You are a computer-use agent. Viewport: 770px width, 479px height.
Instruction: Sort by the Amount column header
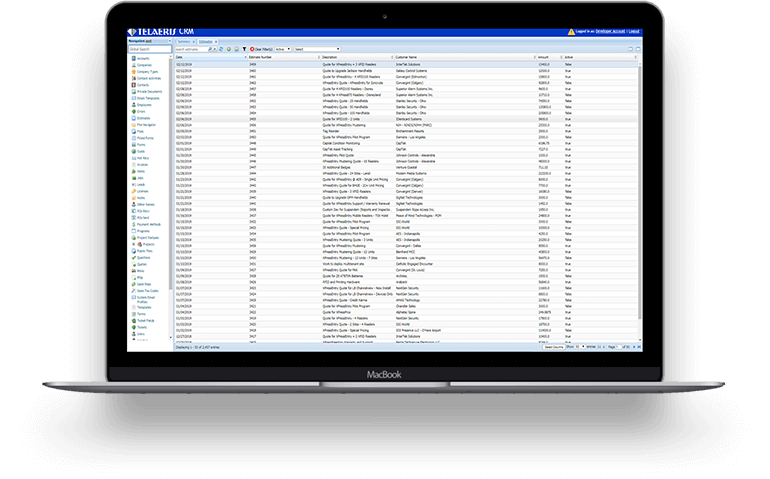tap(550, 57)
